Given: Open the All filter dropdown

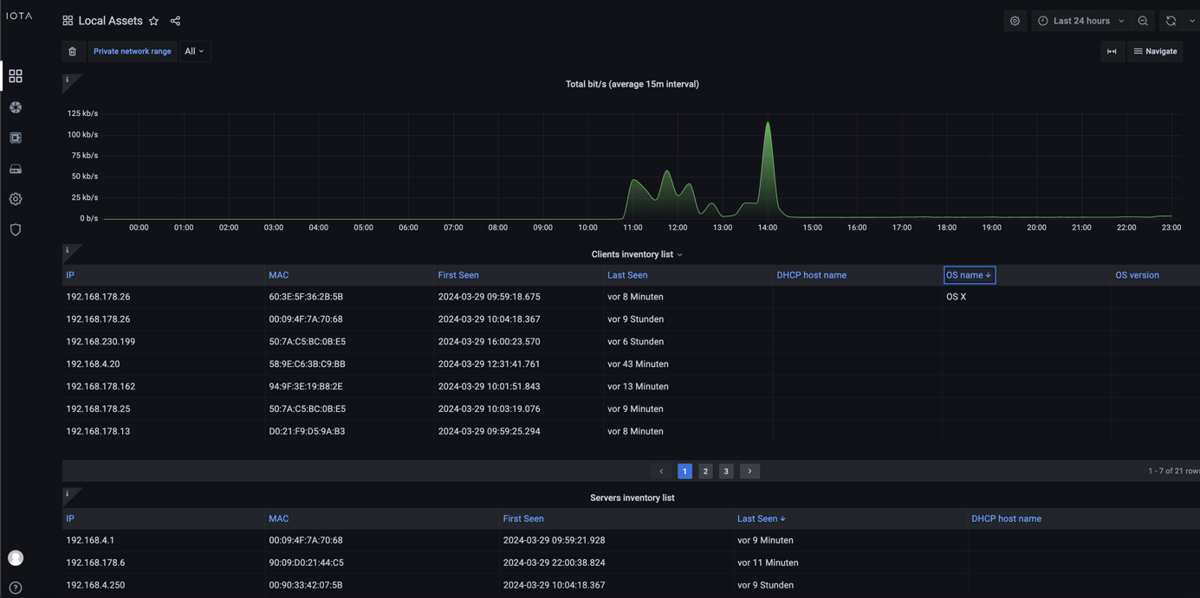Looking at the screenshot, I should [194, 51].
